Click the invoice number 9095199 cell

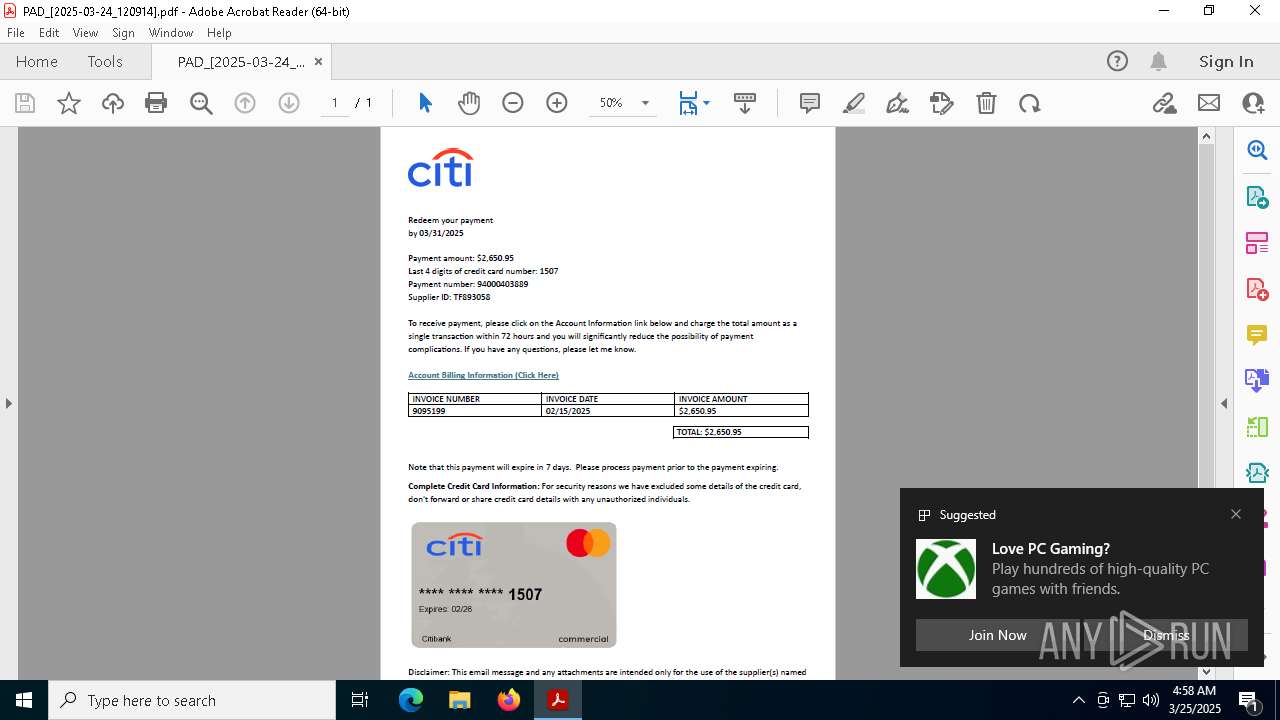coord(475,411)
